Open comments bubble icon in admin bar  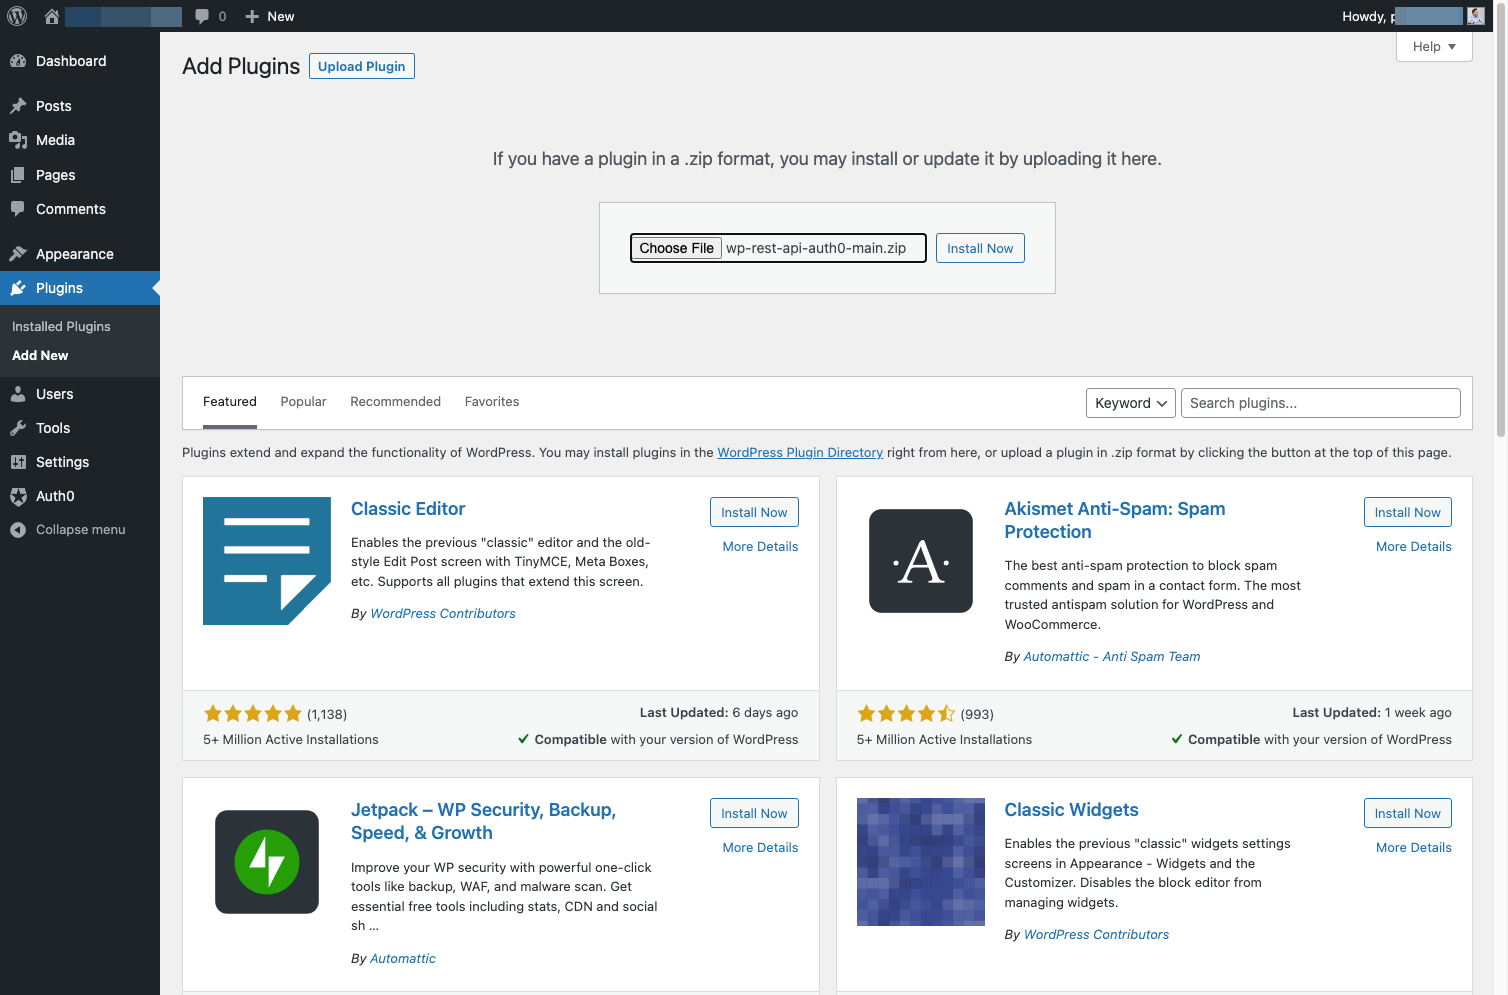tap(202, 16)
